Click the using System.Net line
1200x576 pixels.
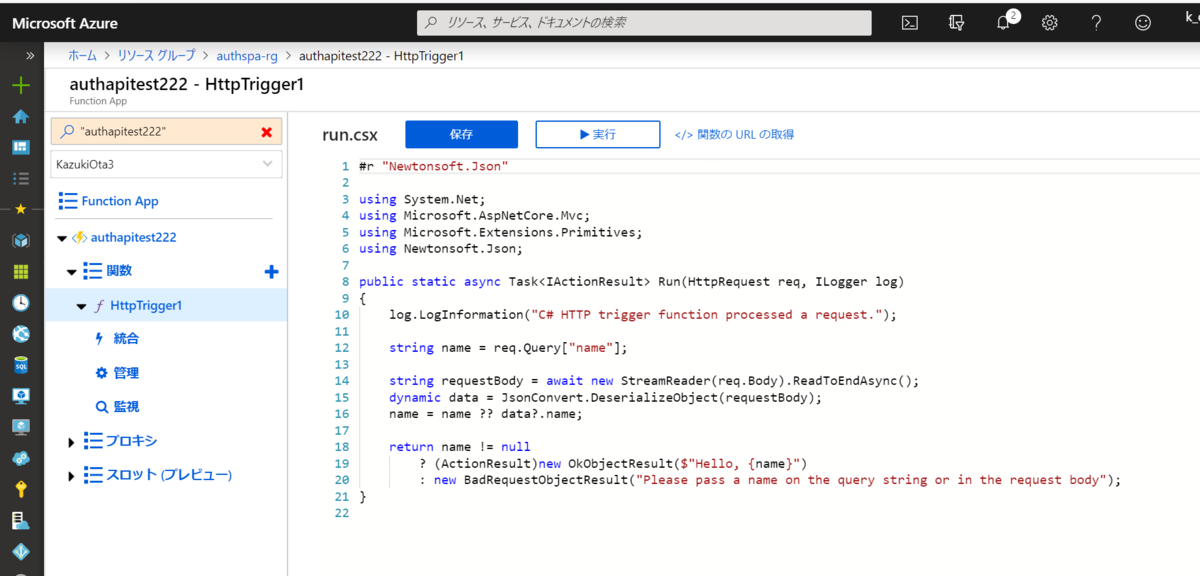pyautogui.click(x=422, y=199)
